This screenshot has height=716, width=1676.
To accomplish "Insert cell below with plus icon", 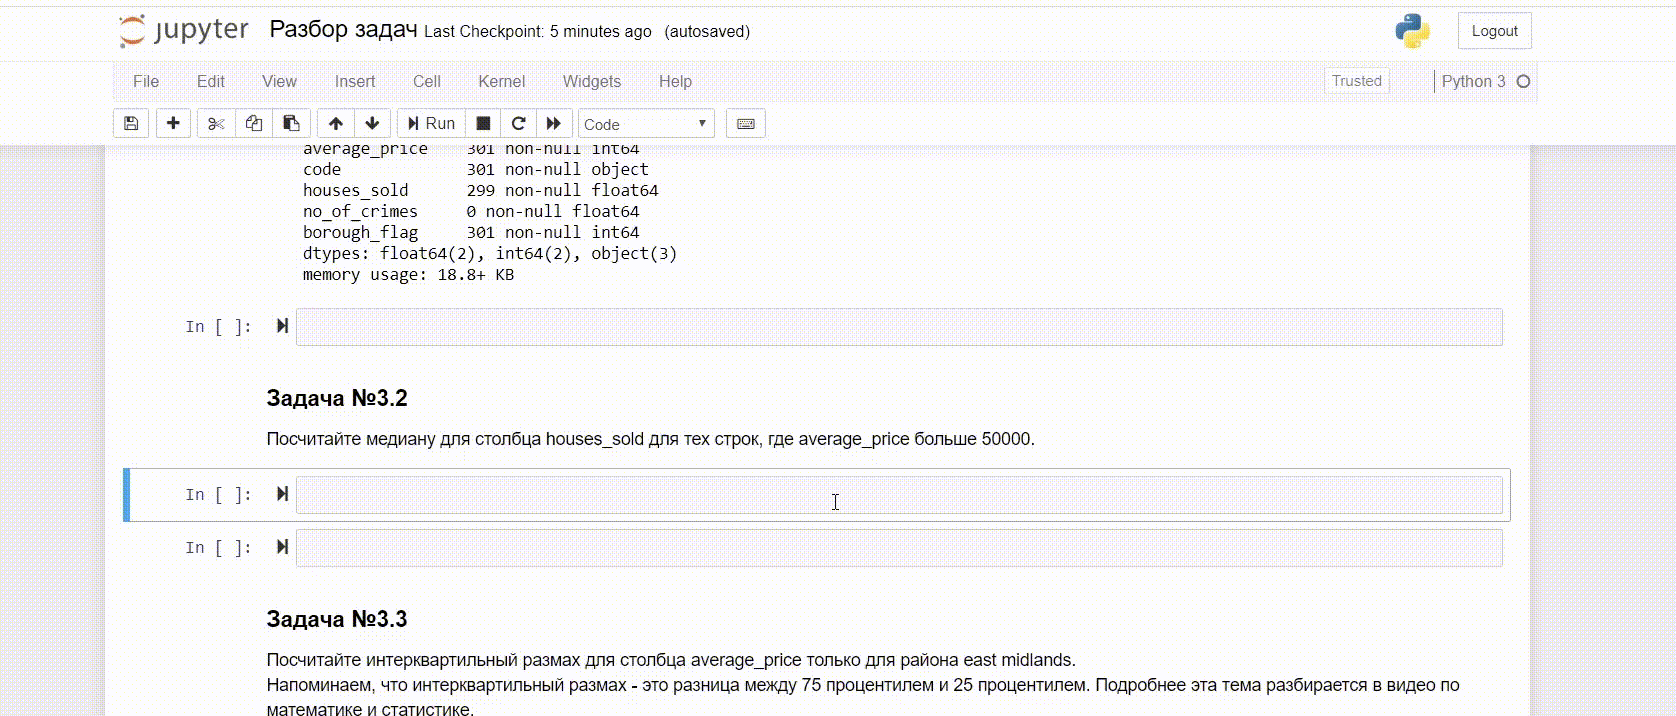I will pos(173,123).
